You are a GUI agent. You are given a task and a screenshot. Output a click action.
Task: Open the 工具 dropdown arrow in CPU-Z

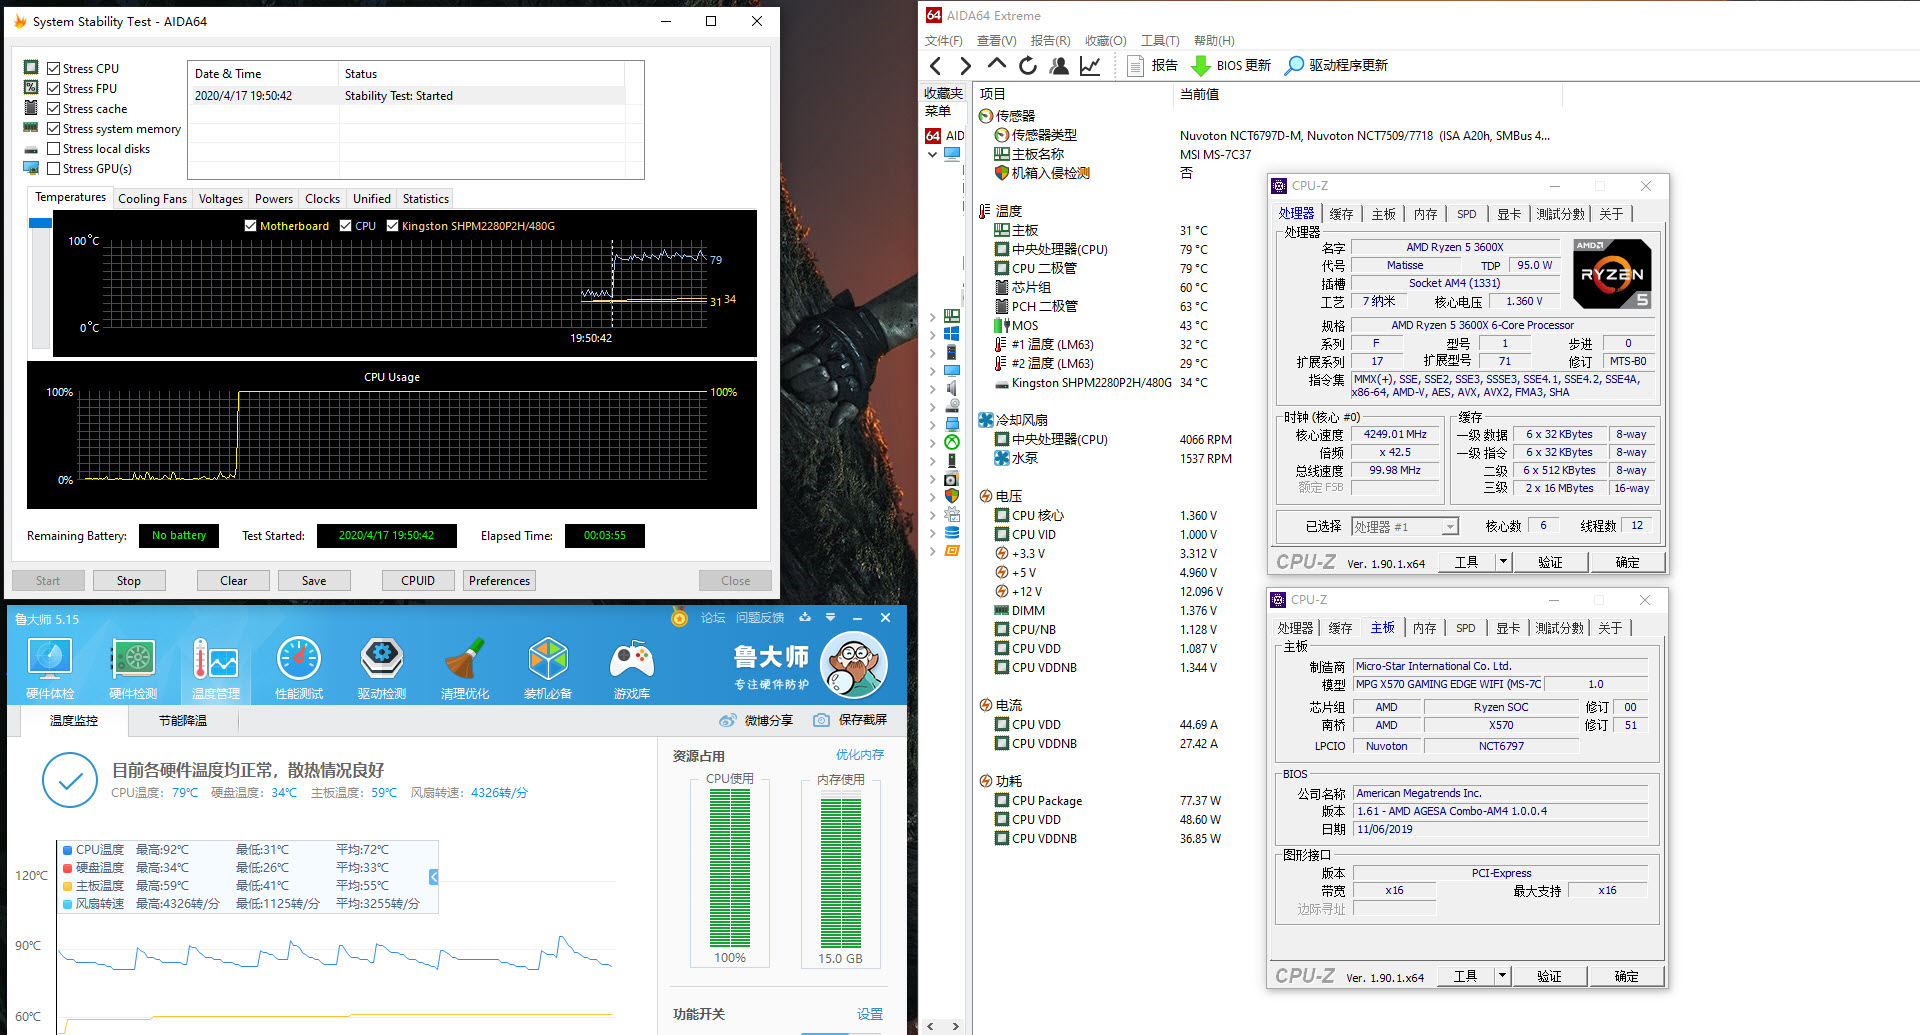tap(1503, 561)
